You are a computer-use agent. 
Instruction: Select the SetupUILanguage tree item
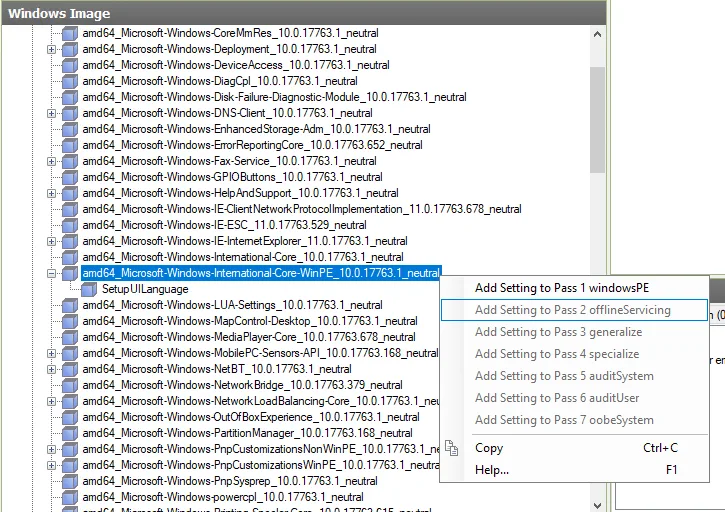click(x=145, y=289)
